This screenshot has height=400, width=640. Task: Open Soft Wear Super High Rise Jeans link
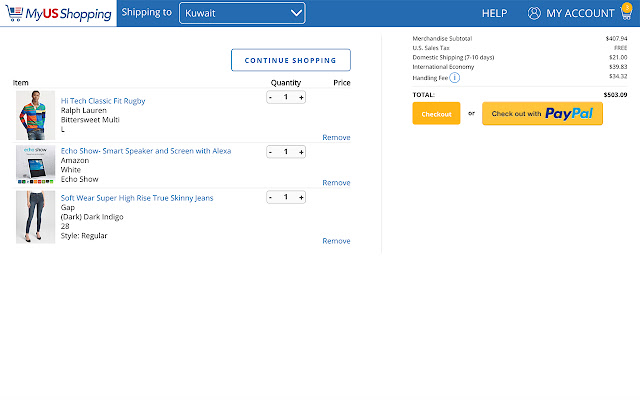click(x=137, y=198)
